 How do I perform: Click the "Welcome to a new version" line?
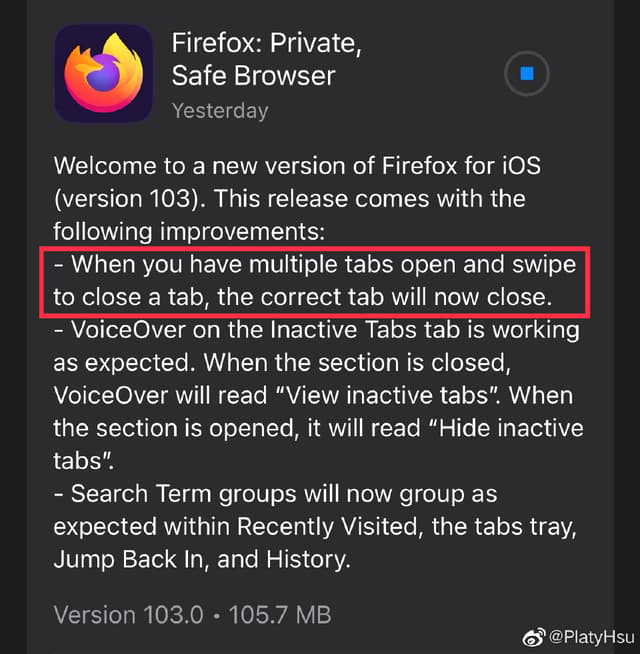click(297, 166)
